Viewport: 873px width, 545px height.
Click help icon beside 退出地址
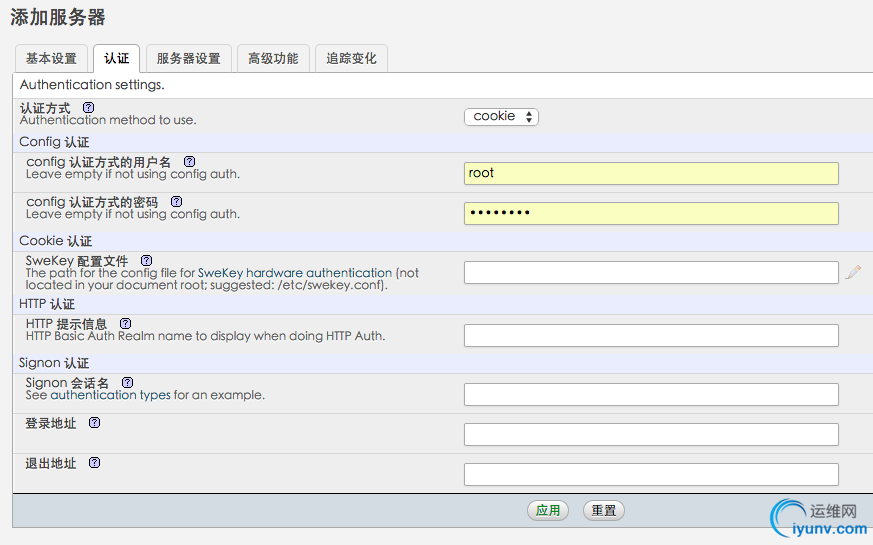(95, 463)
